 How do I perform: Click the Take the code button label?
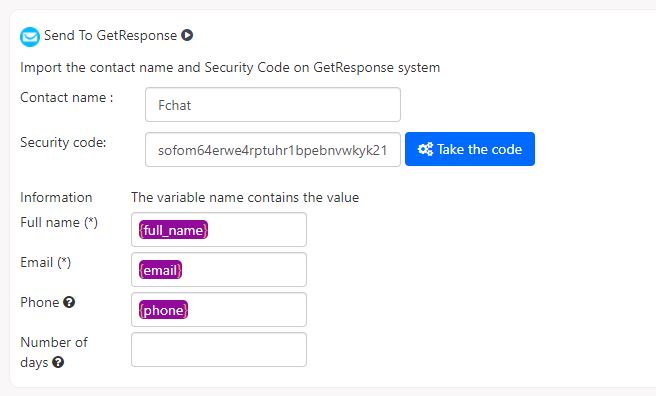pos(479,149)
